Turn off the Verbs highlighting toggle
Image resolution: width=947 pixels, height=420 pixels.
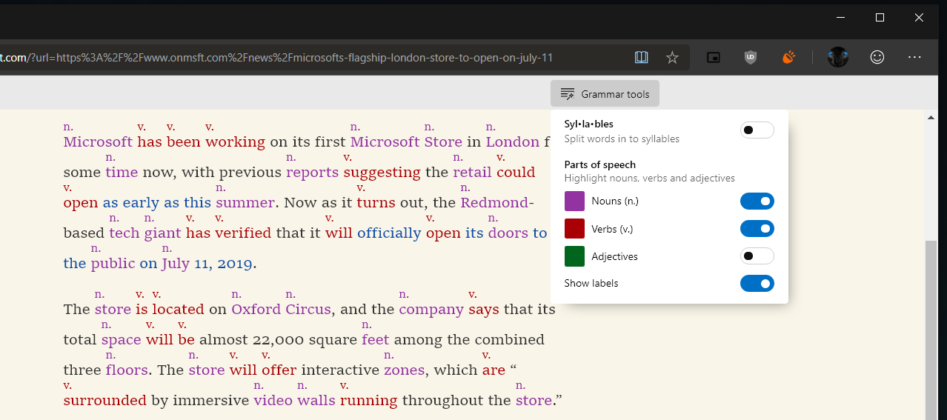point(757,229)
